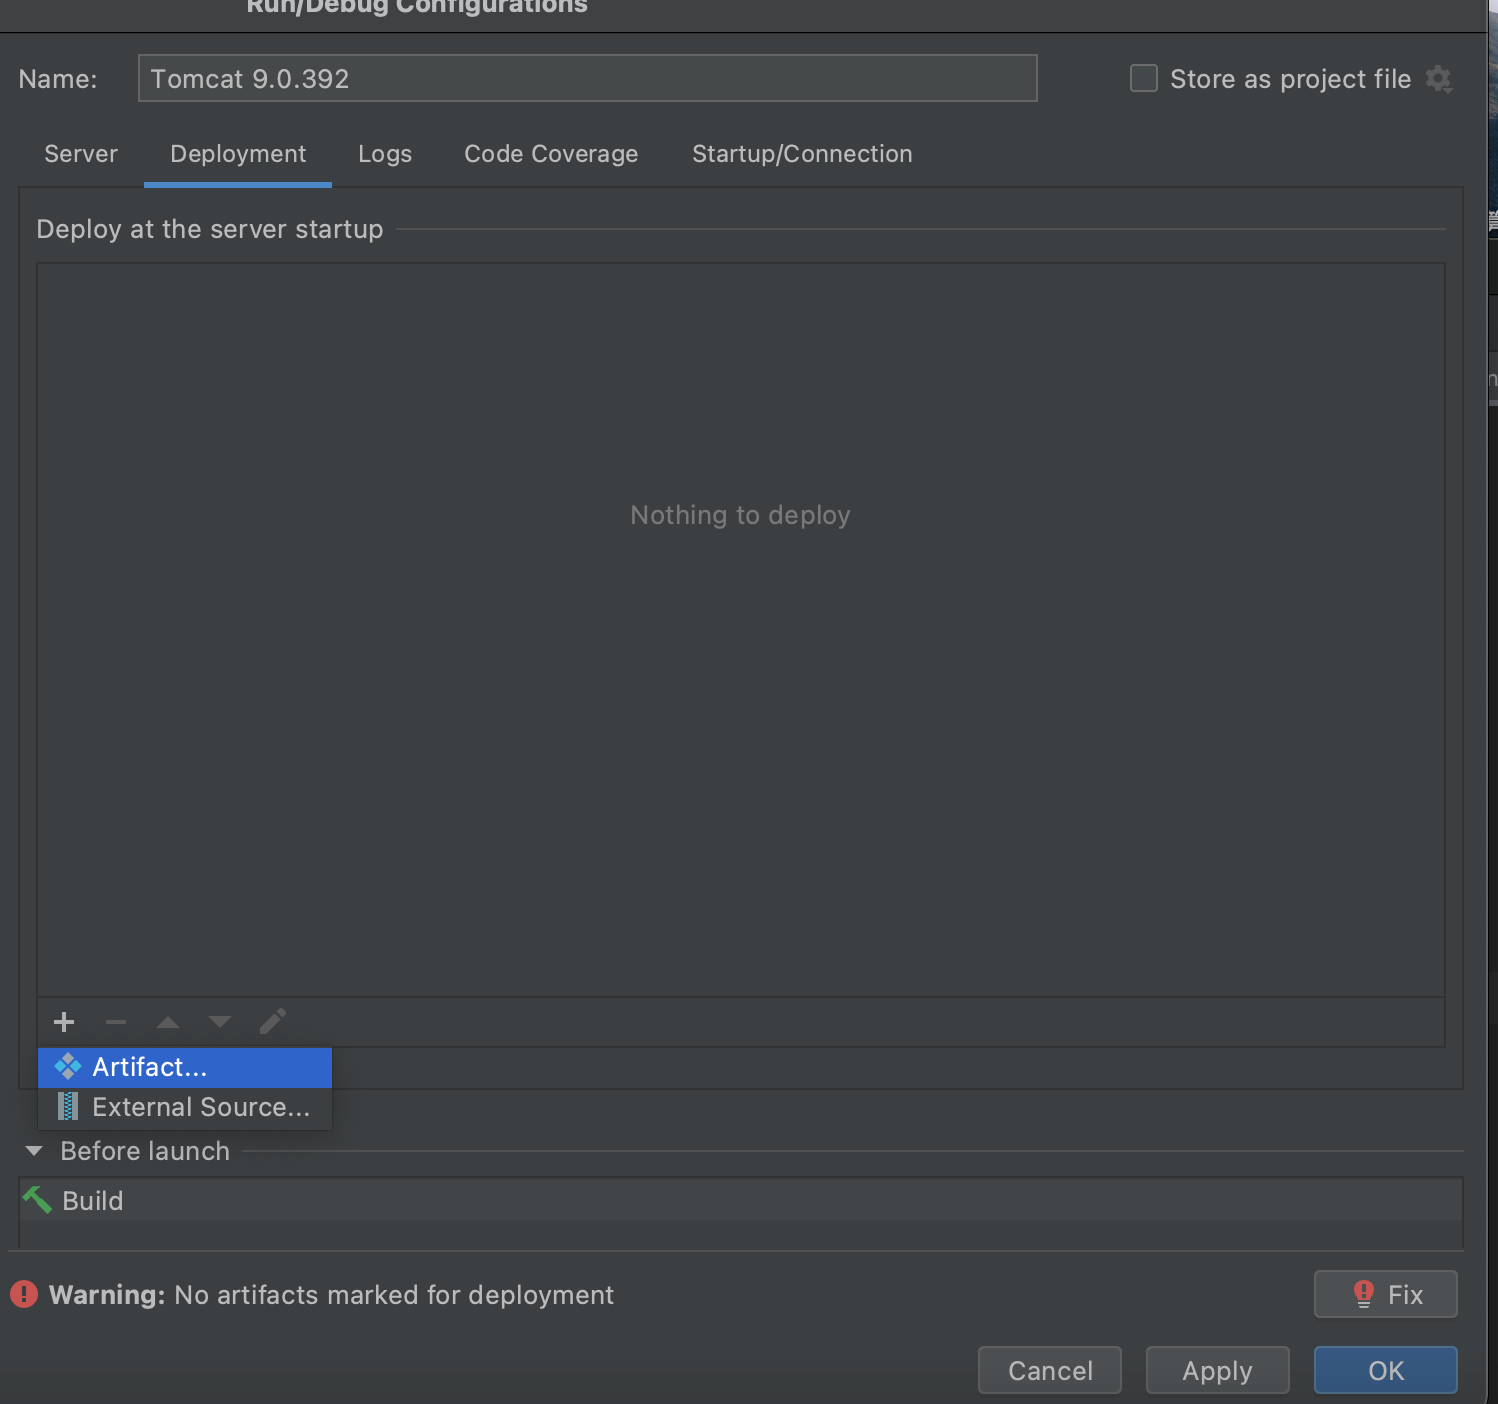
Task: Click the minus remove deployment icon
Action: pos(116,1022)
